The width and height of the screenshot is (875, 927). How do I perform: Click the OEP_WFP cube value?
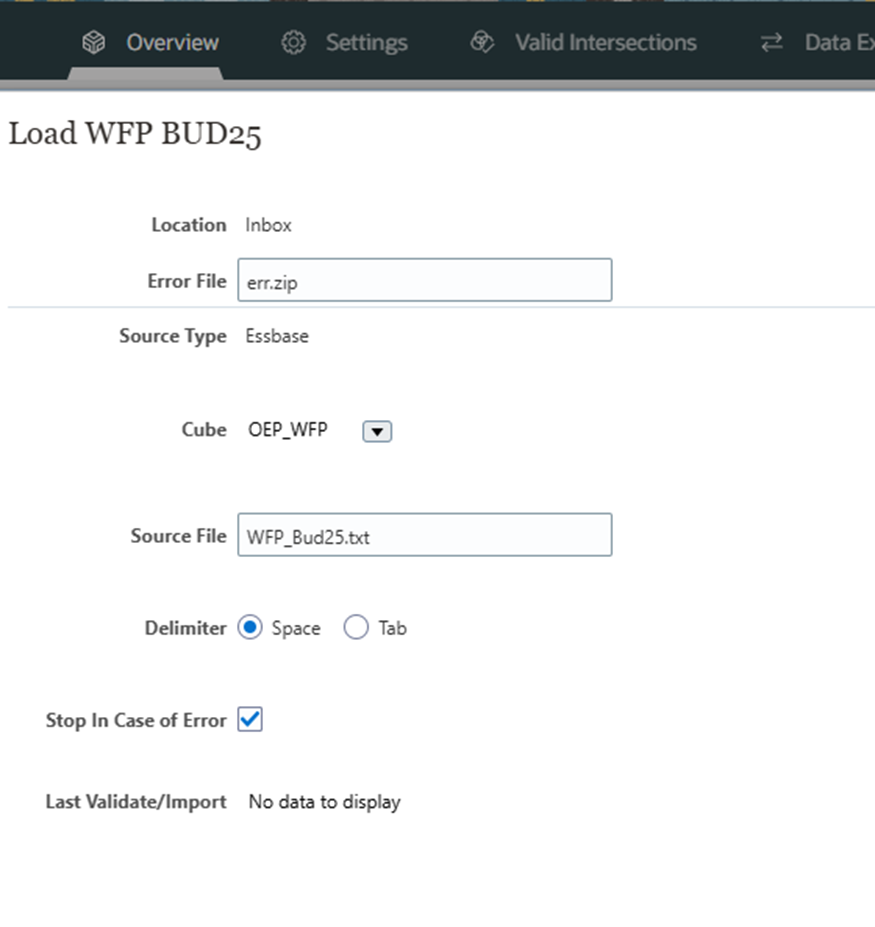coord(287,430)
